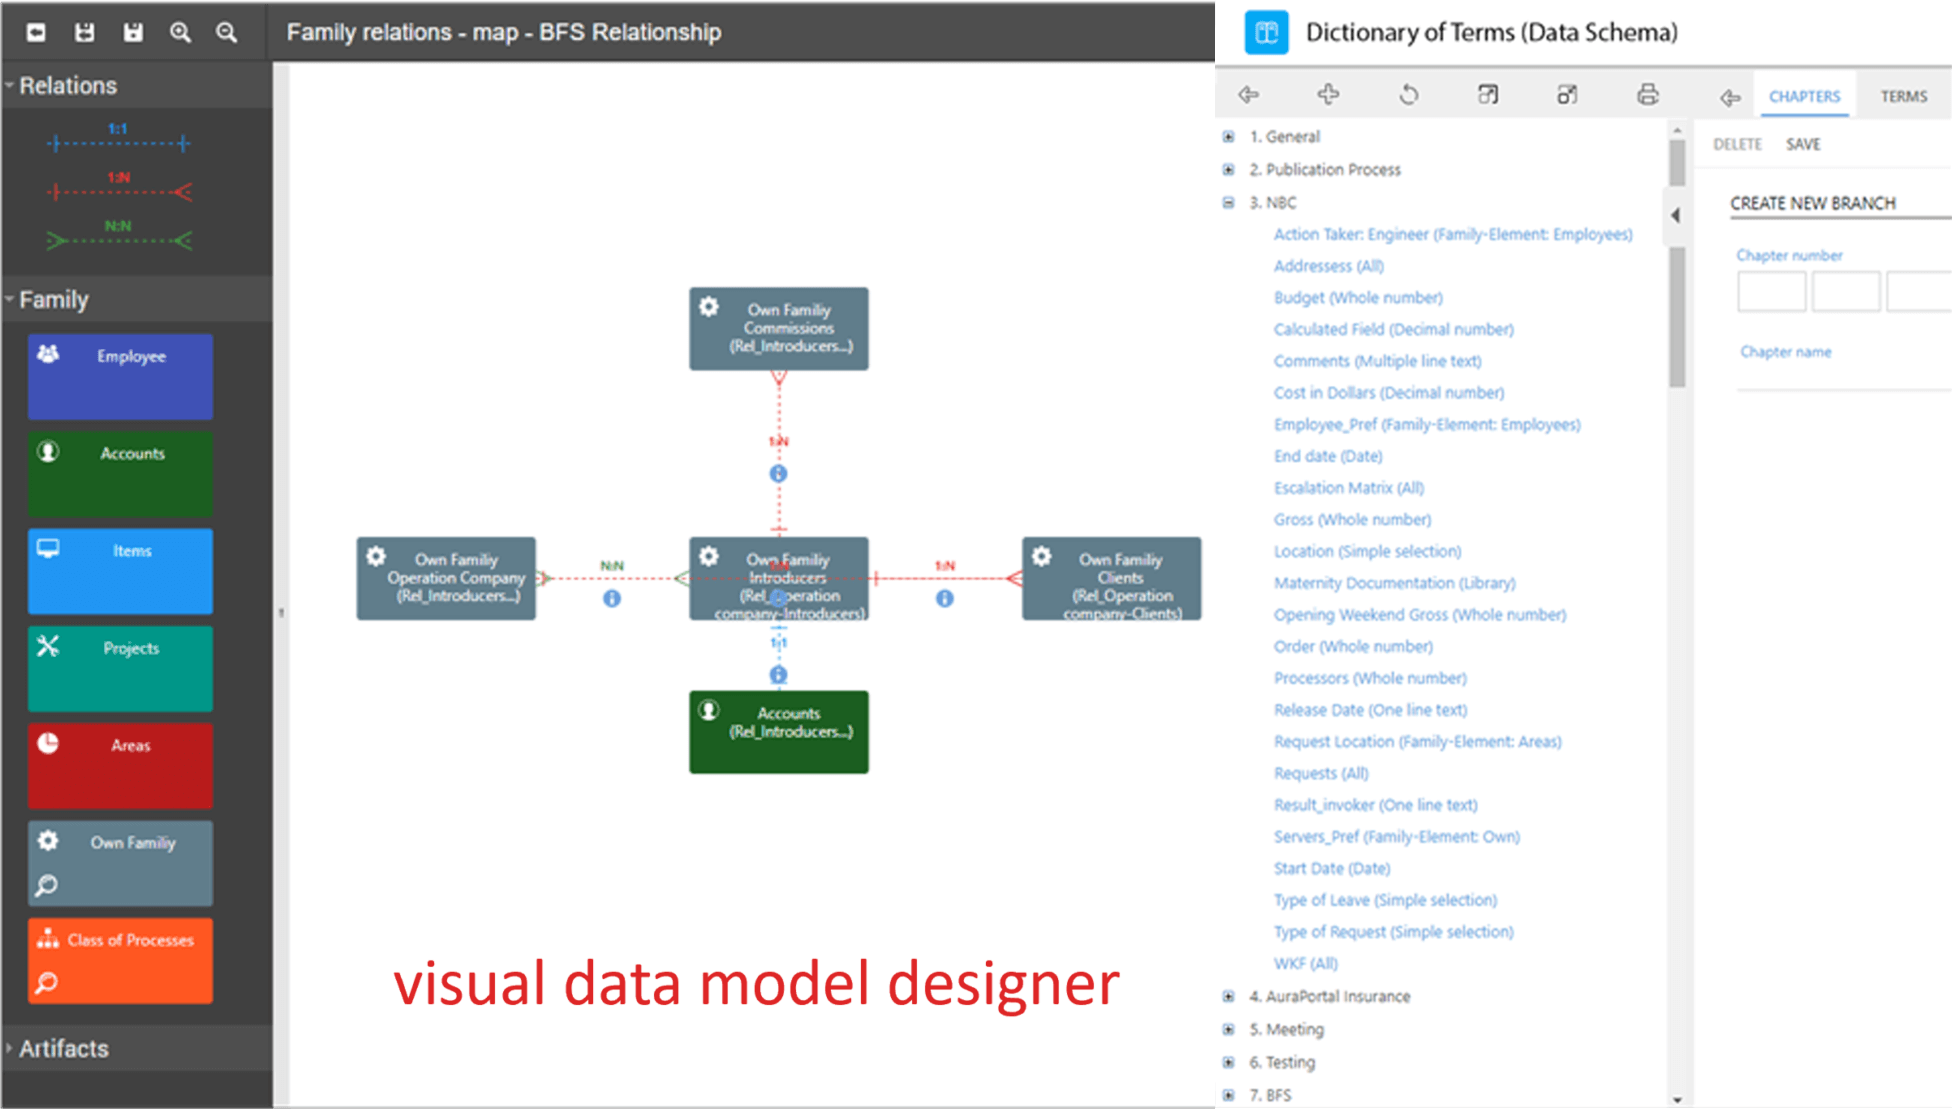Expand the 1. General chapter
1952x1109 pixels.
[1229, 137]
